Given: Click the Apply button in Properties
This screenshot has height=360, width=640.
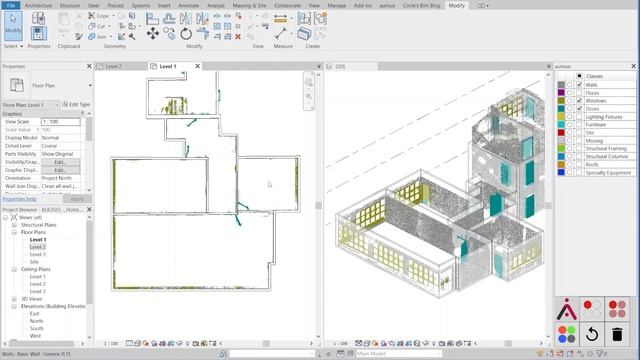Looking at the screenshot, I should pos(77,199).
